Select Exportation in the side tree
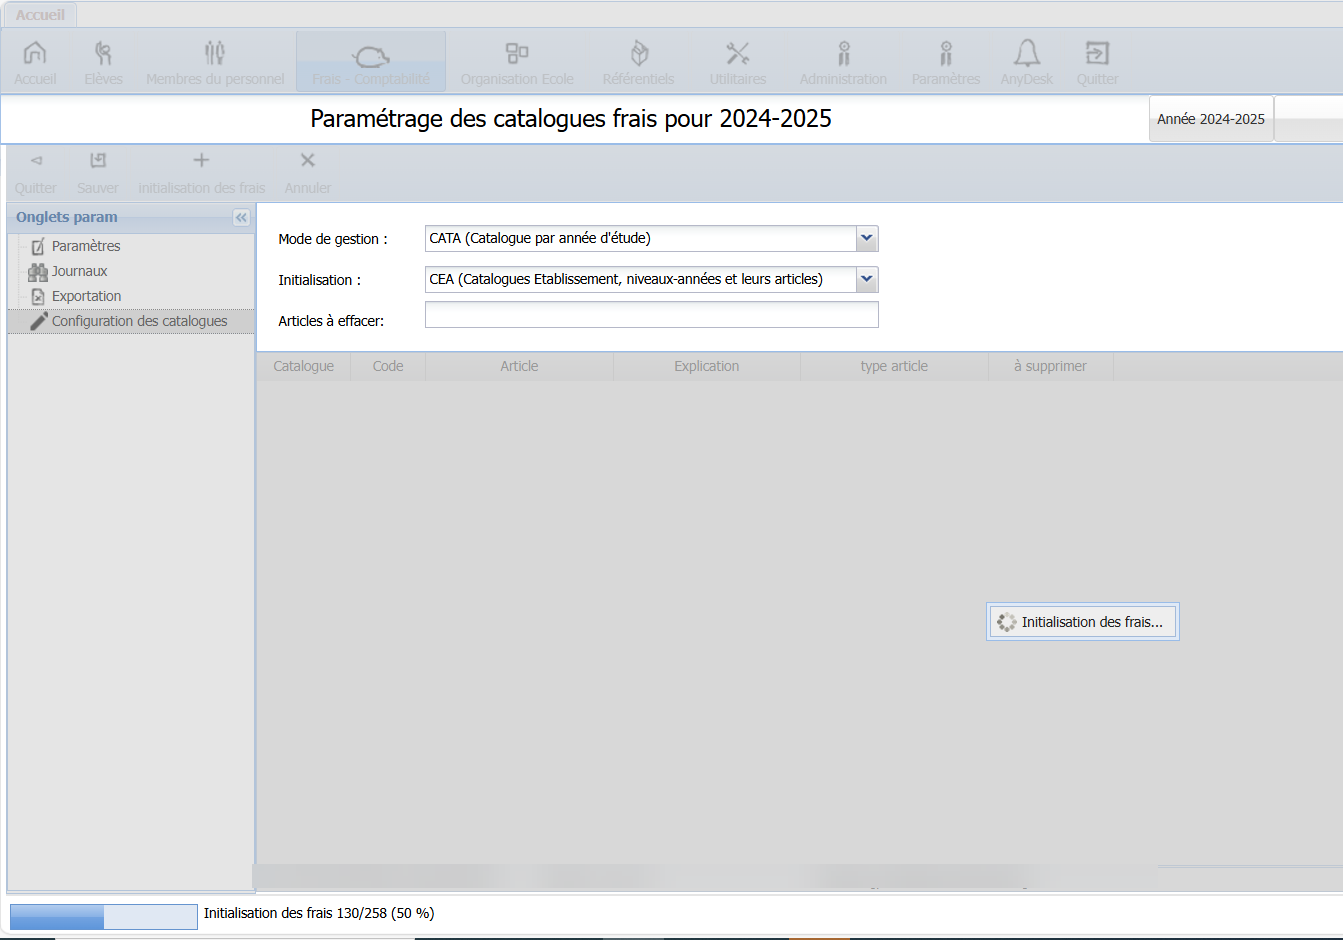Viewport: 1343px width, 940px height. tap(86, 296)
